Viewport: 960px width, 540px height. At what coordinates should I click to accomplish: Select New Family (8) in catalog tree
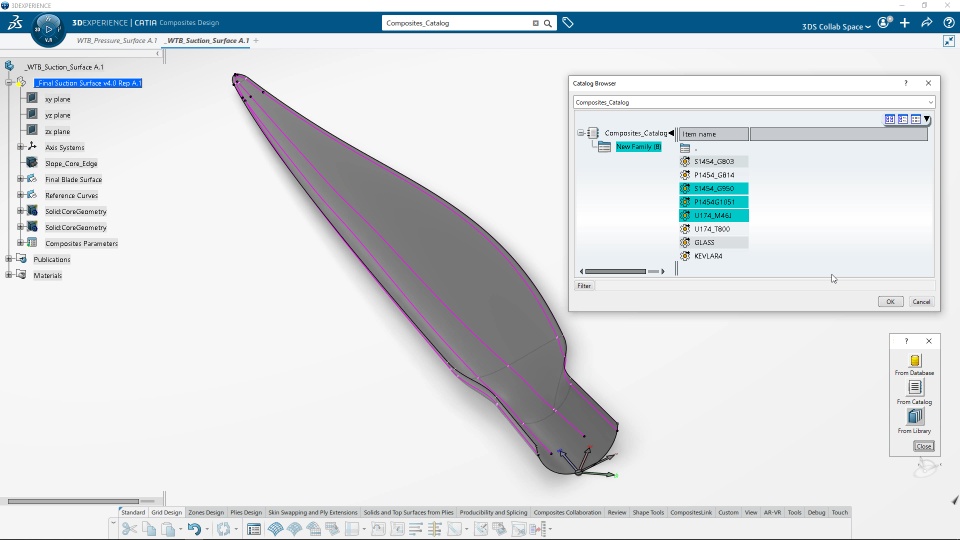639,147
